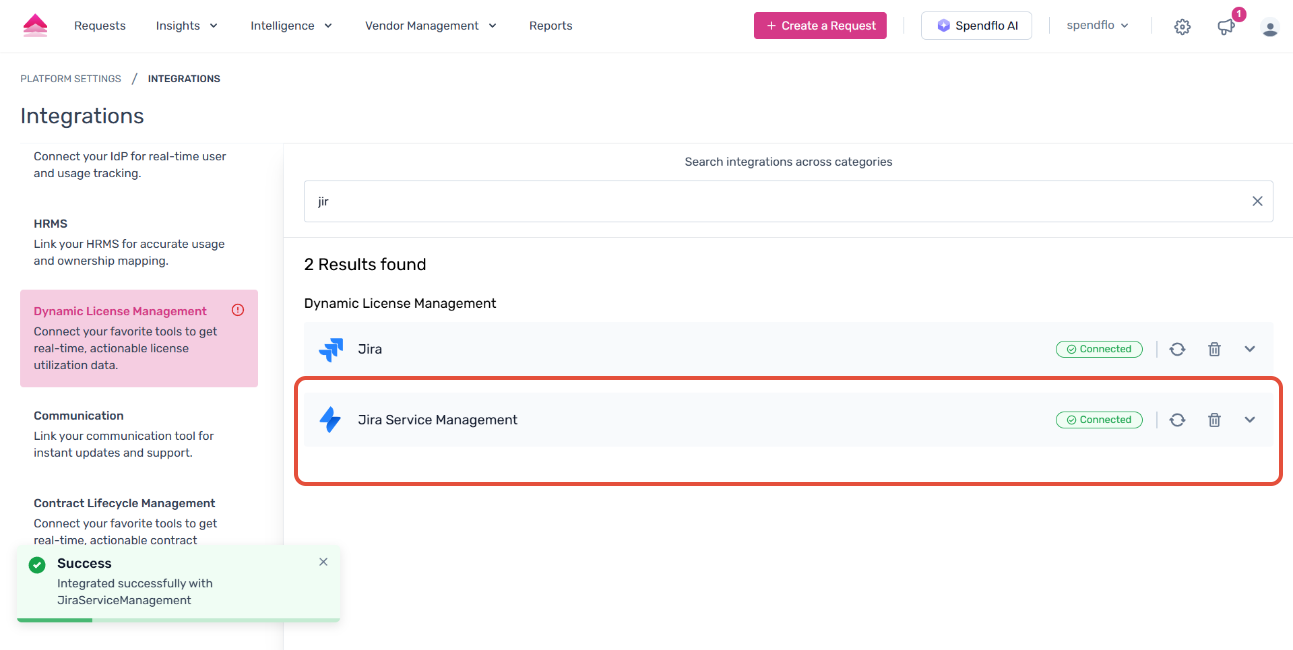Click the '2 Results found' text
This screenshot has width=1293, height=650.
coord(365,264)
